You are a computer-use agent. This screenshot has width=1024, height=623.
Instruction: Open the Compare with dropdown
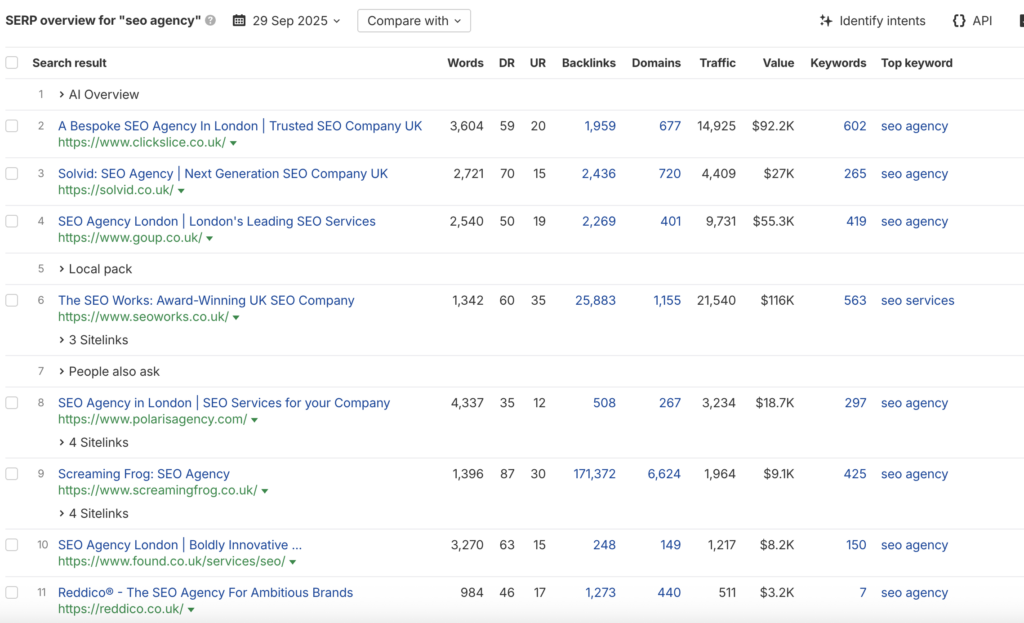click(x=413, y=21)
